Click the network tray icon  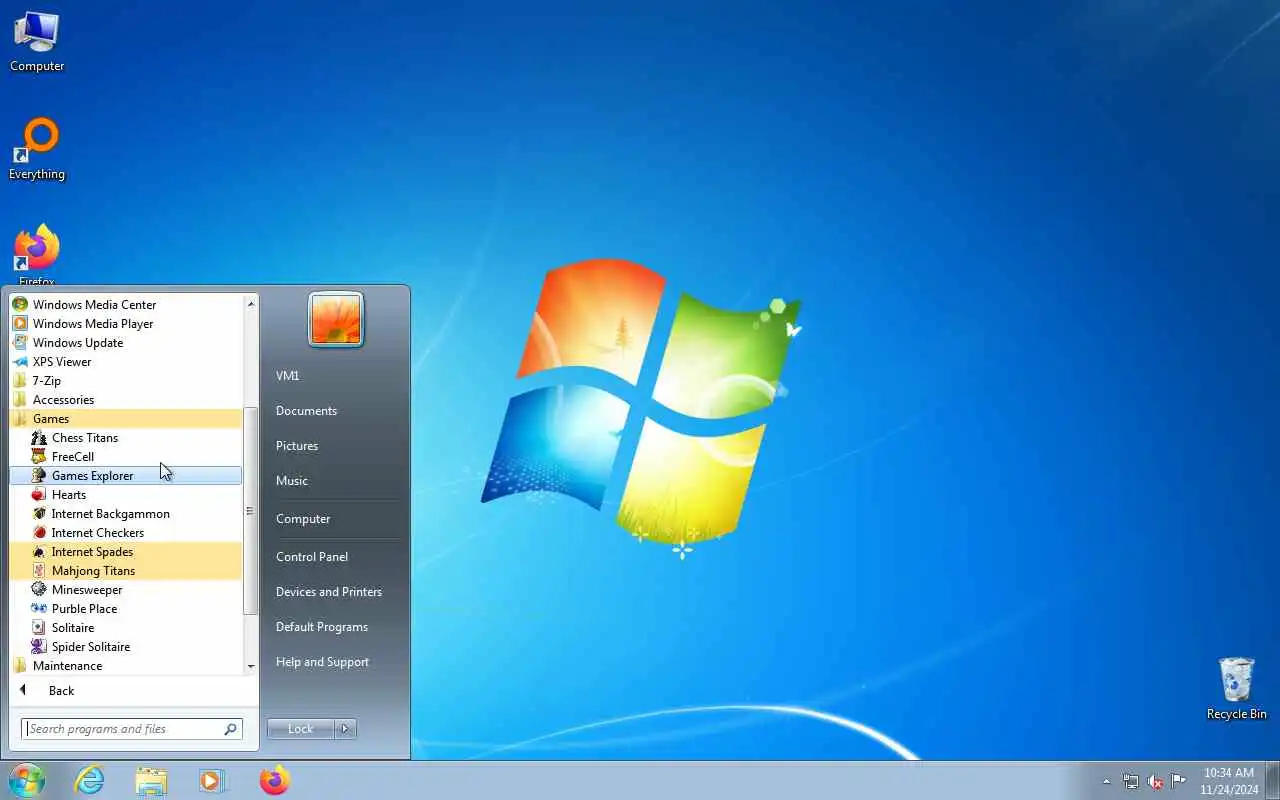pyautogui.click(x=1131, y=781)
